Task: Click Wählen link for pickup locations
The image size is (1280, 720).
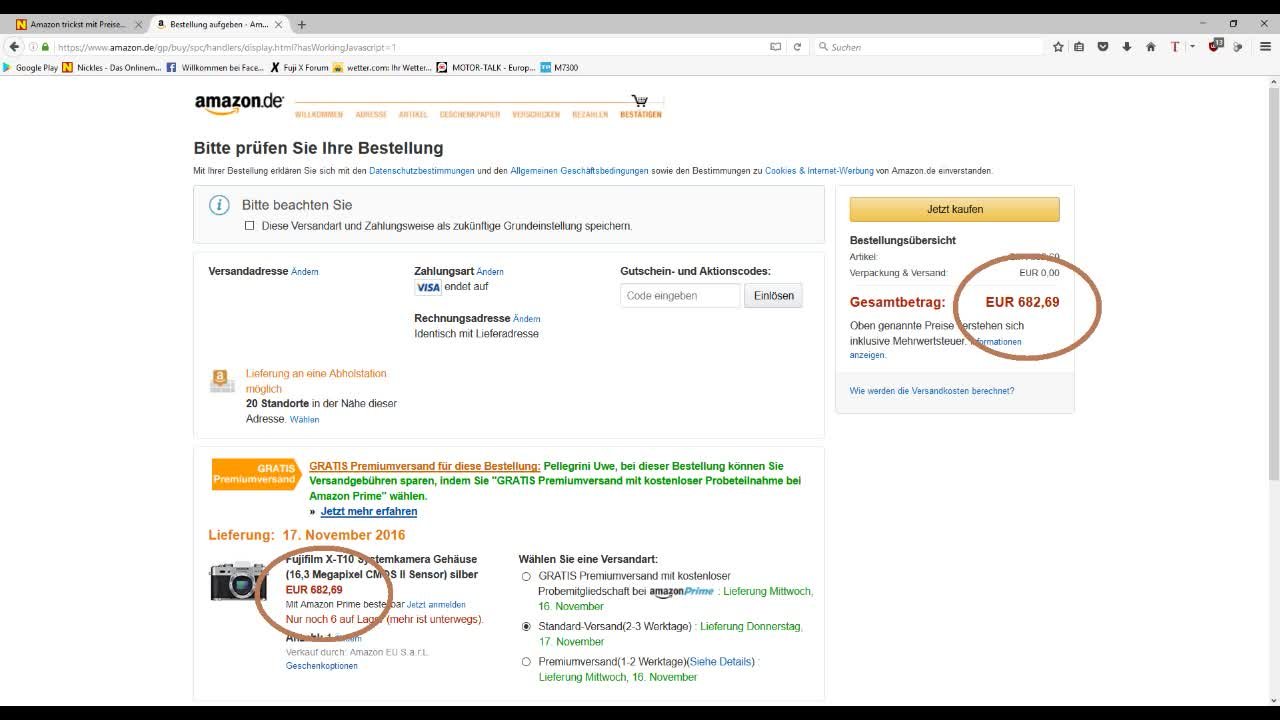Action: (x=304, y=420)
